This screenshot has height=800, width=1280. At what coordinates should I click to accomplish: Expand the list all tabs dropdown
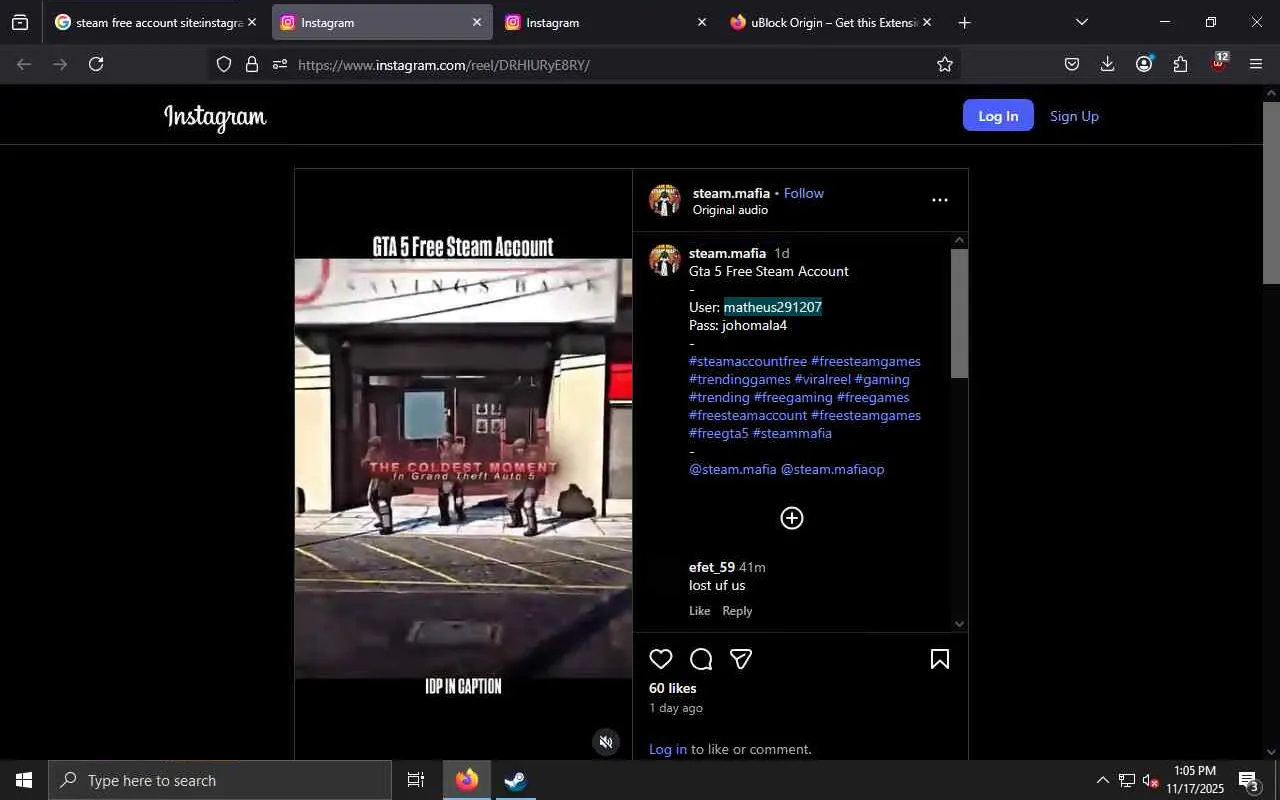(1081, 22)
